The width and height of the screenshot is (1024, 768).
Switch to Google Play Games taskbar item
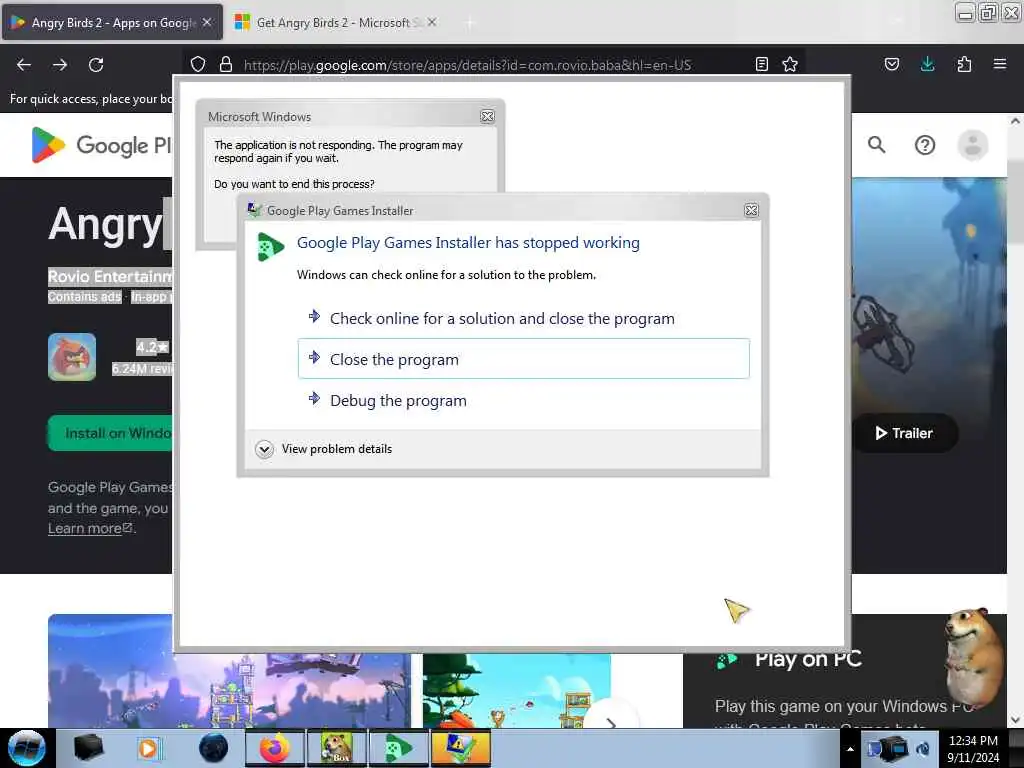click(399, 748)
